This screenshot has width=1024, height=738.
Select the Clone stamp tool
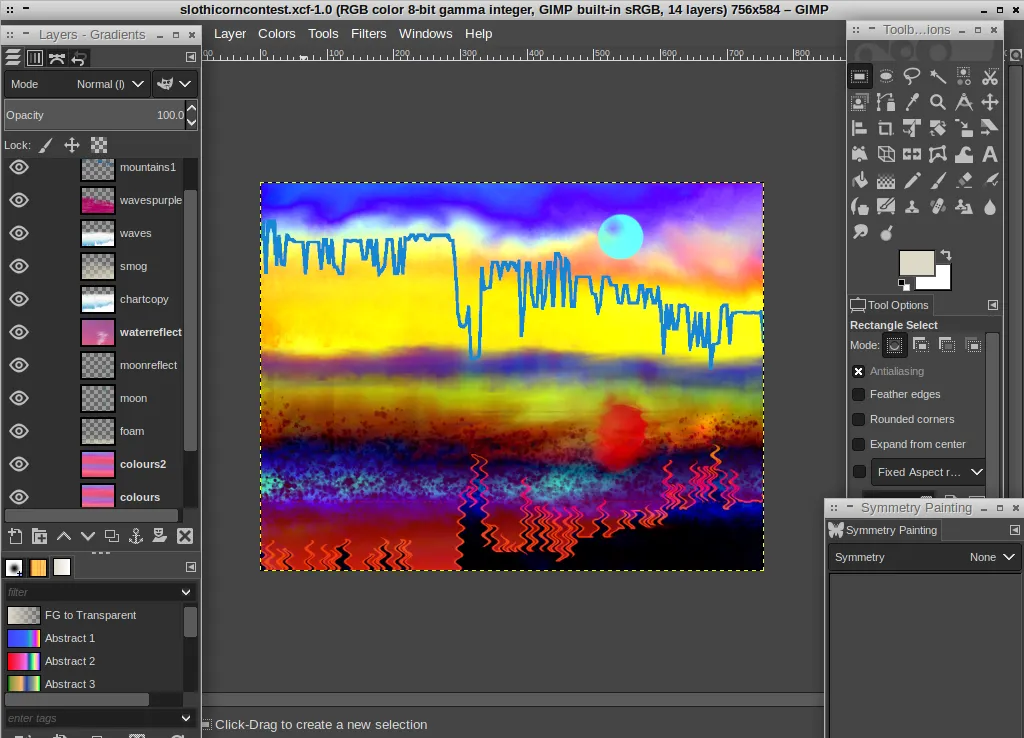click(x=912, y=207)
